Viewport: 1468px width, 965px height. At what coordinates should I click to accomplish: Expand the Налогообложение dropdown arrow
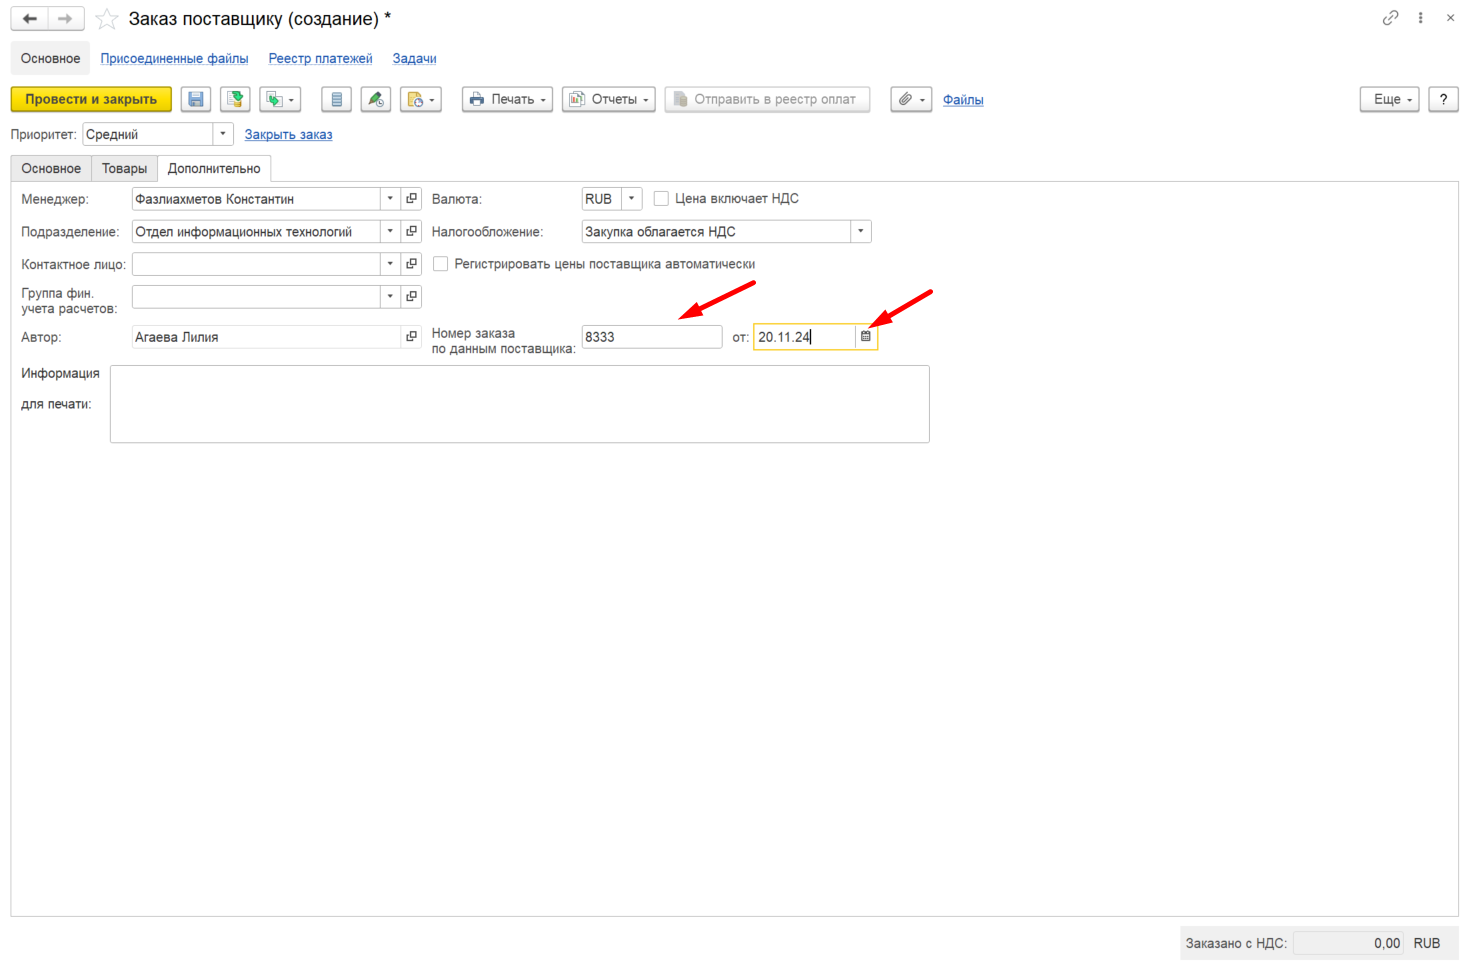click(860, 232)
